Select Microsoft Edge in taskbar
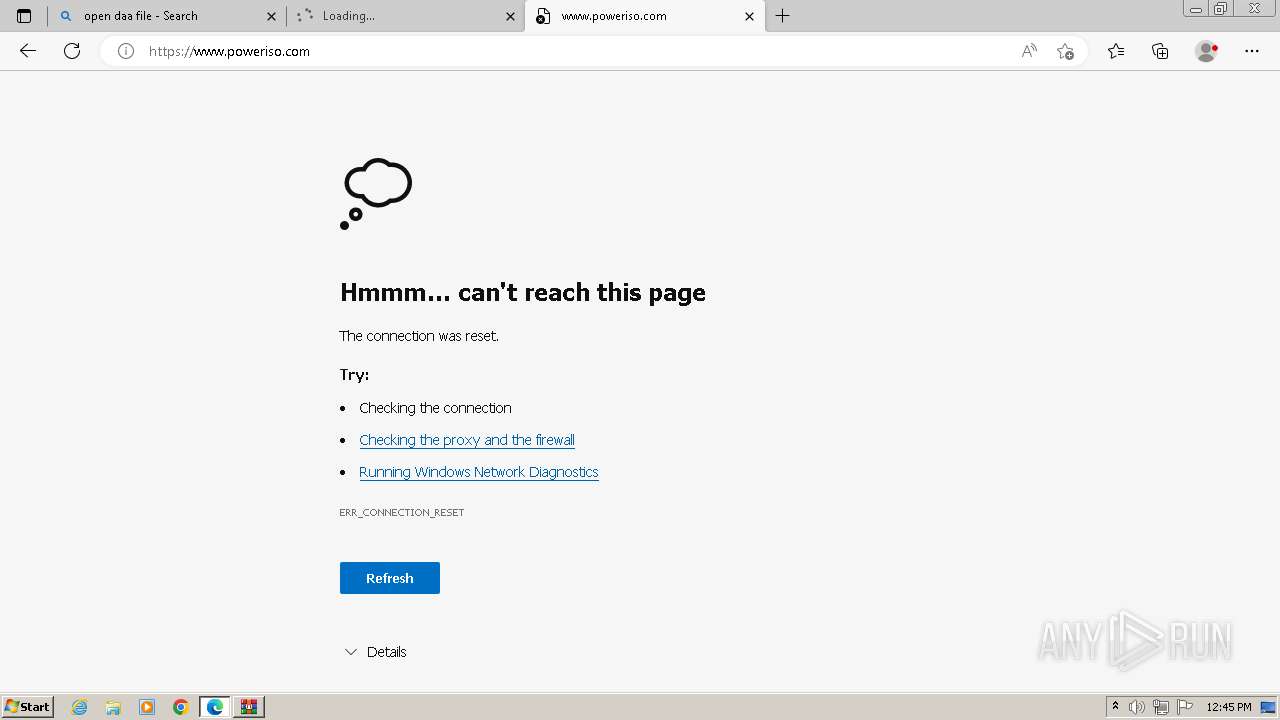1280x720 pixels. coord(215,707)
